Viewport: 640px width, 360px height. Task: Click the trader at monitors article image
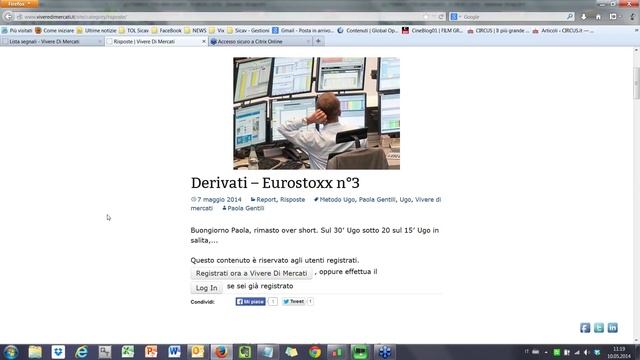pyautogui.click(x=316, y=113)
